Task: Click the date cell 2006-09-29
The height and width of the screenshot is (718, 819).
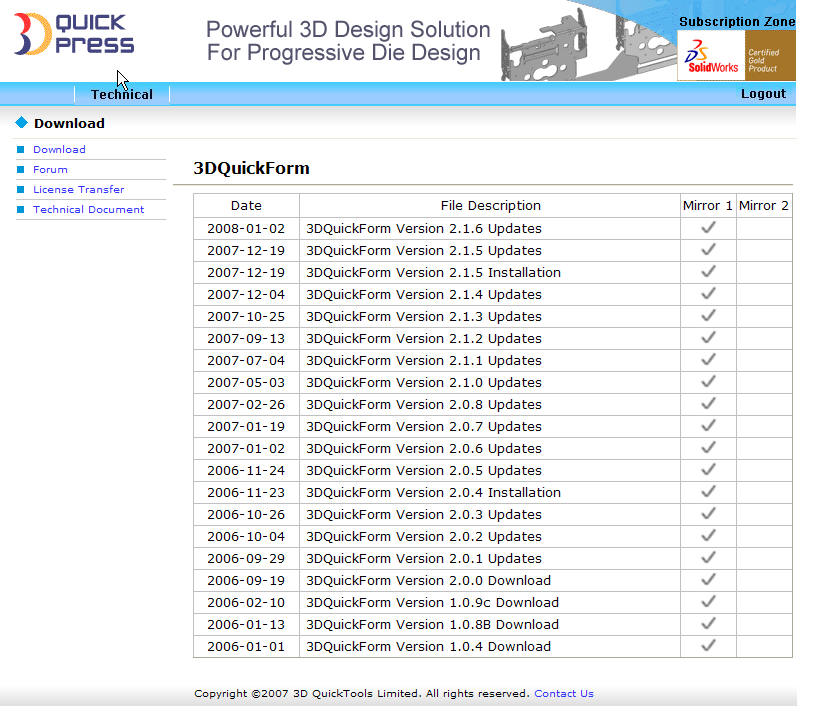Action: [246, 558]
